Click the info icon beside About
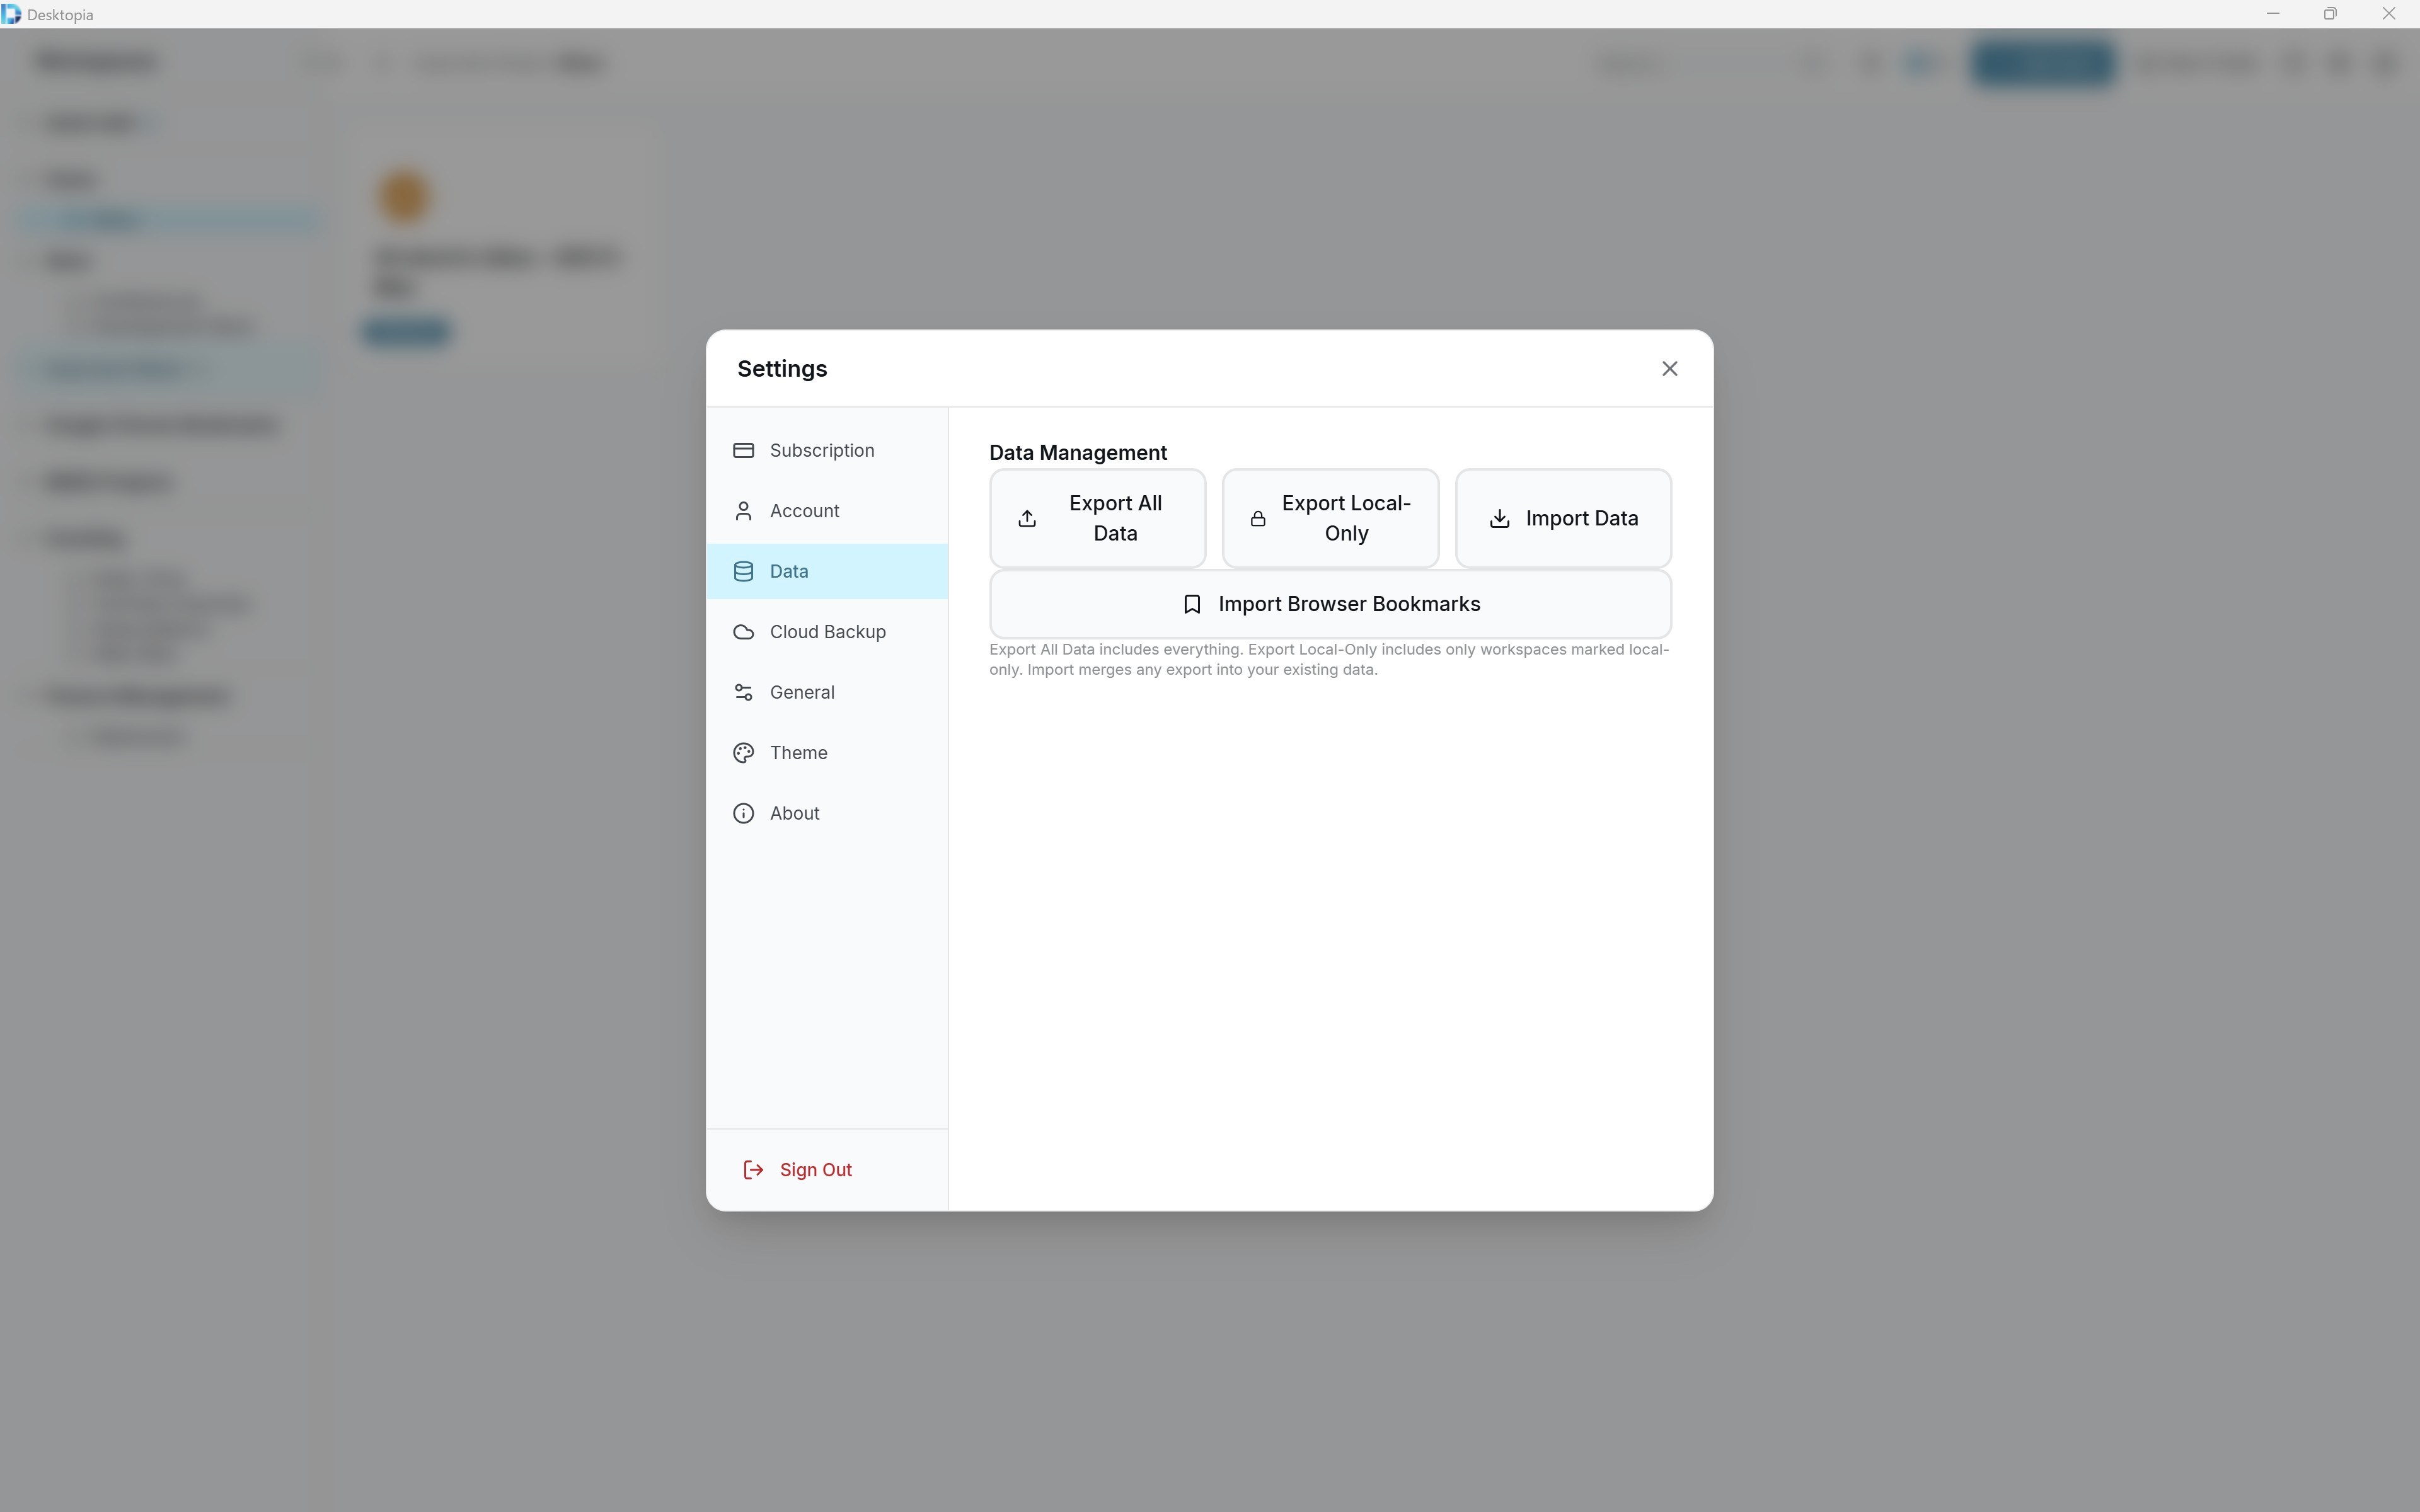 (x=743, y=813)
